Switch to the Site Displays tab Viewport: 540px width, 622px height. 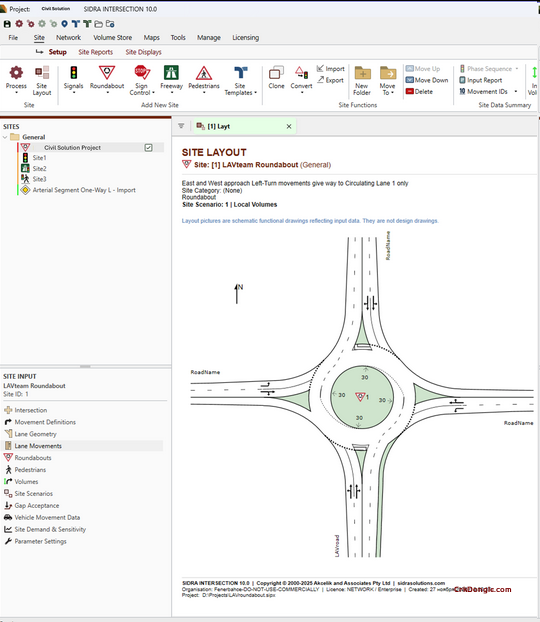[x=144, y=52]
